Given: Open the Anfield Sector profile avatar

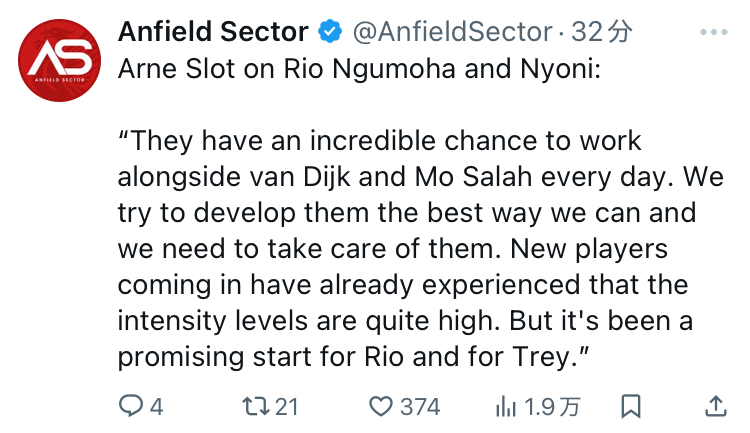Looking at the screenshot, I should (x=59, y=60).
